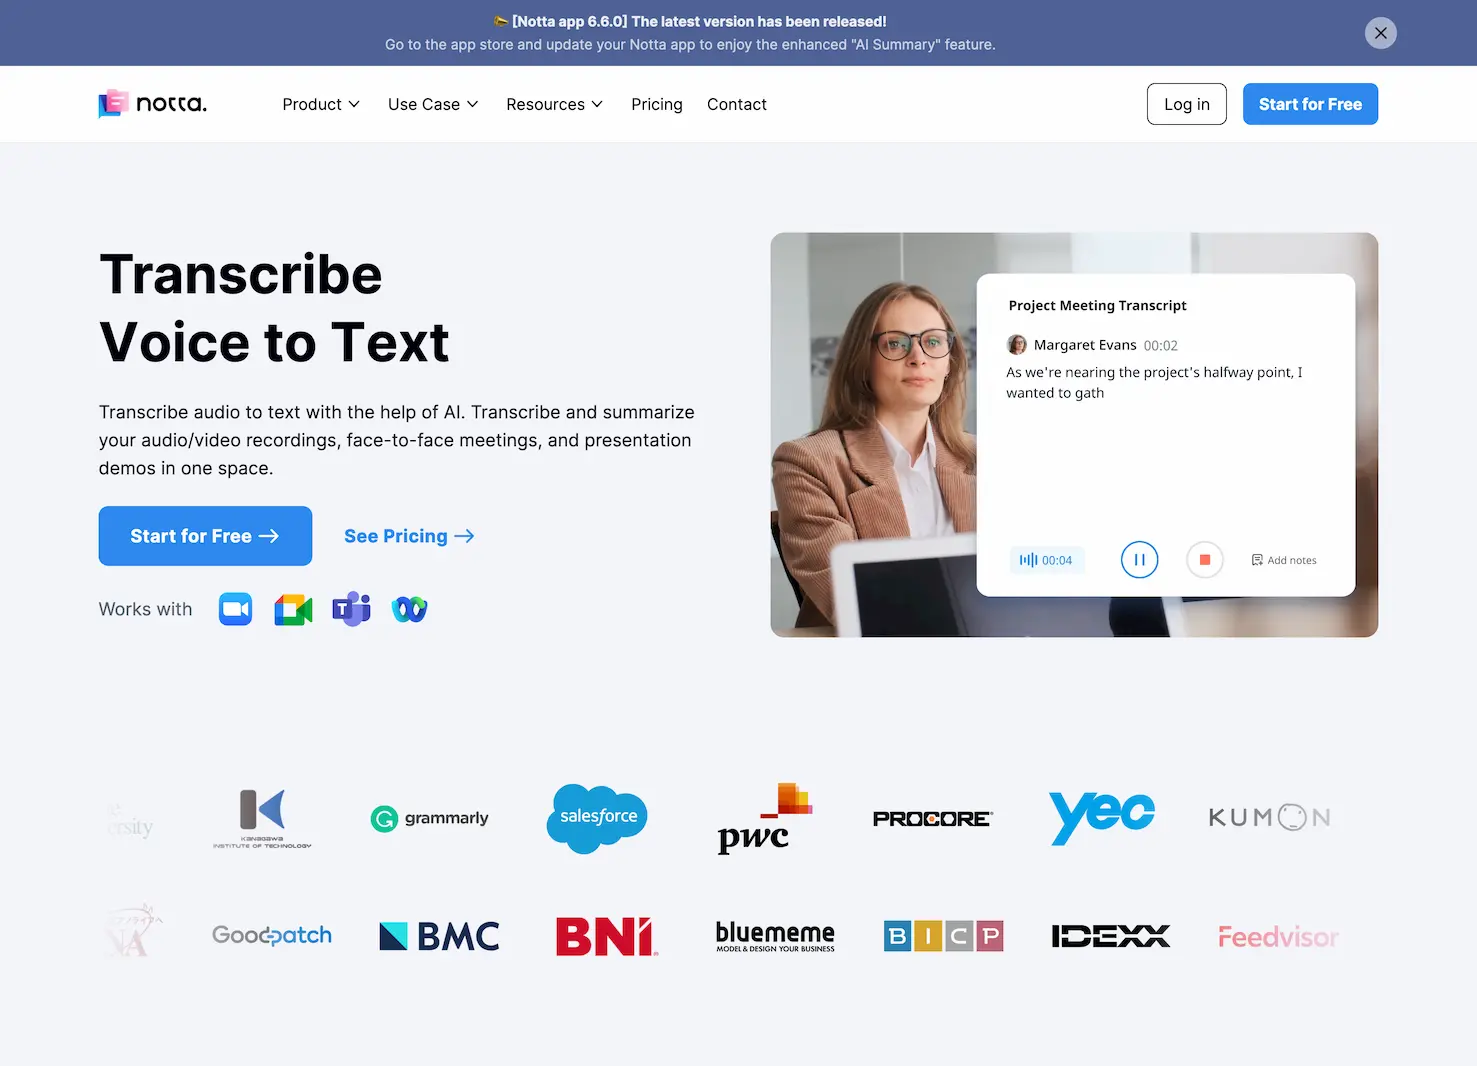Click the Log in button
The height and width of the screenshot is (1066, 1477).
point(1186,104)
